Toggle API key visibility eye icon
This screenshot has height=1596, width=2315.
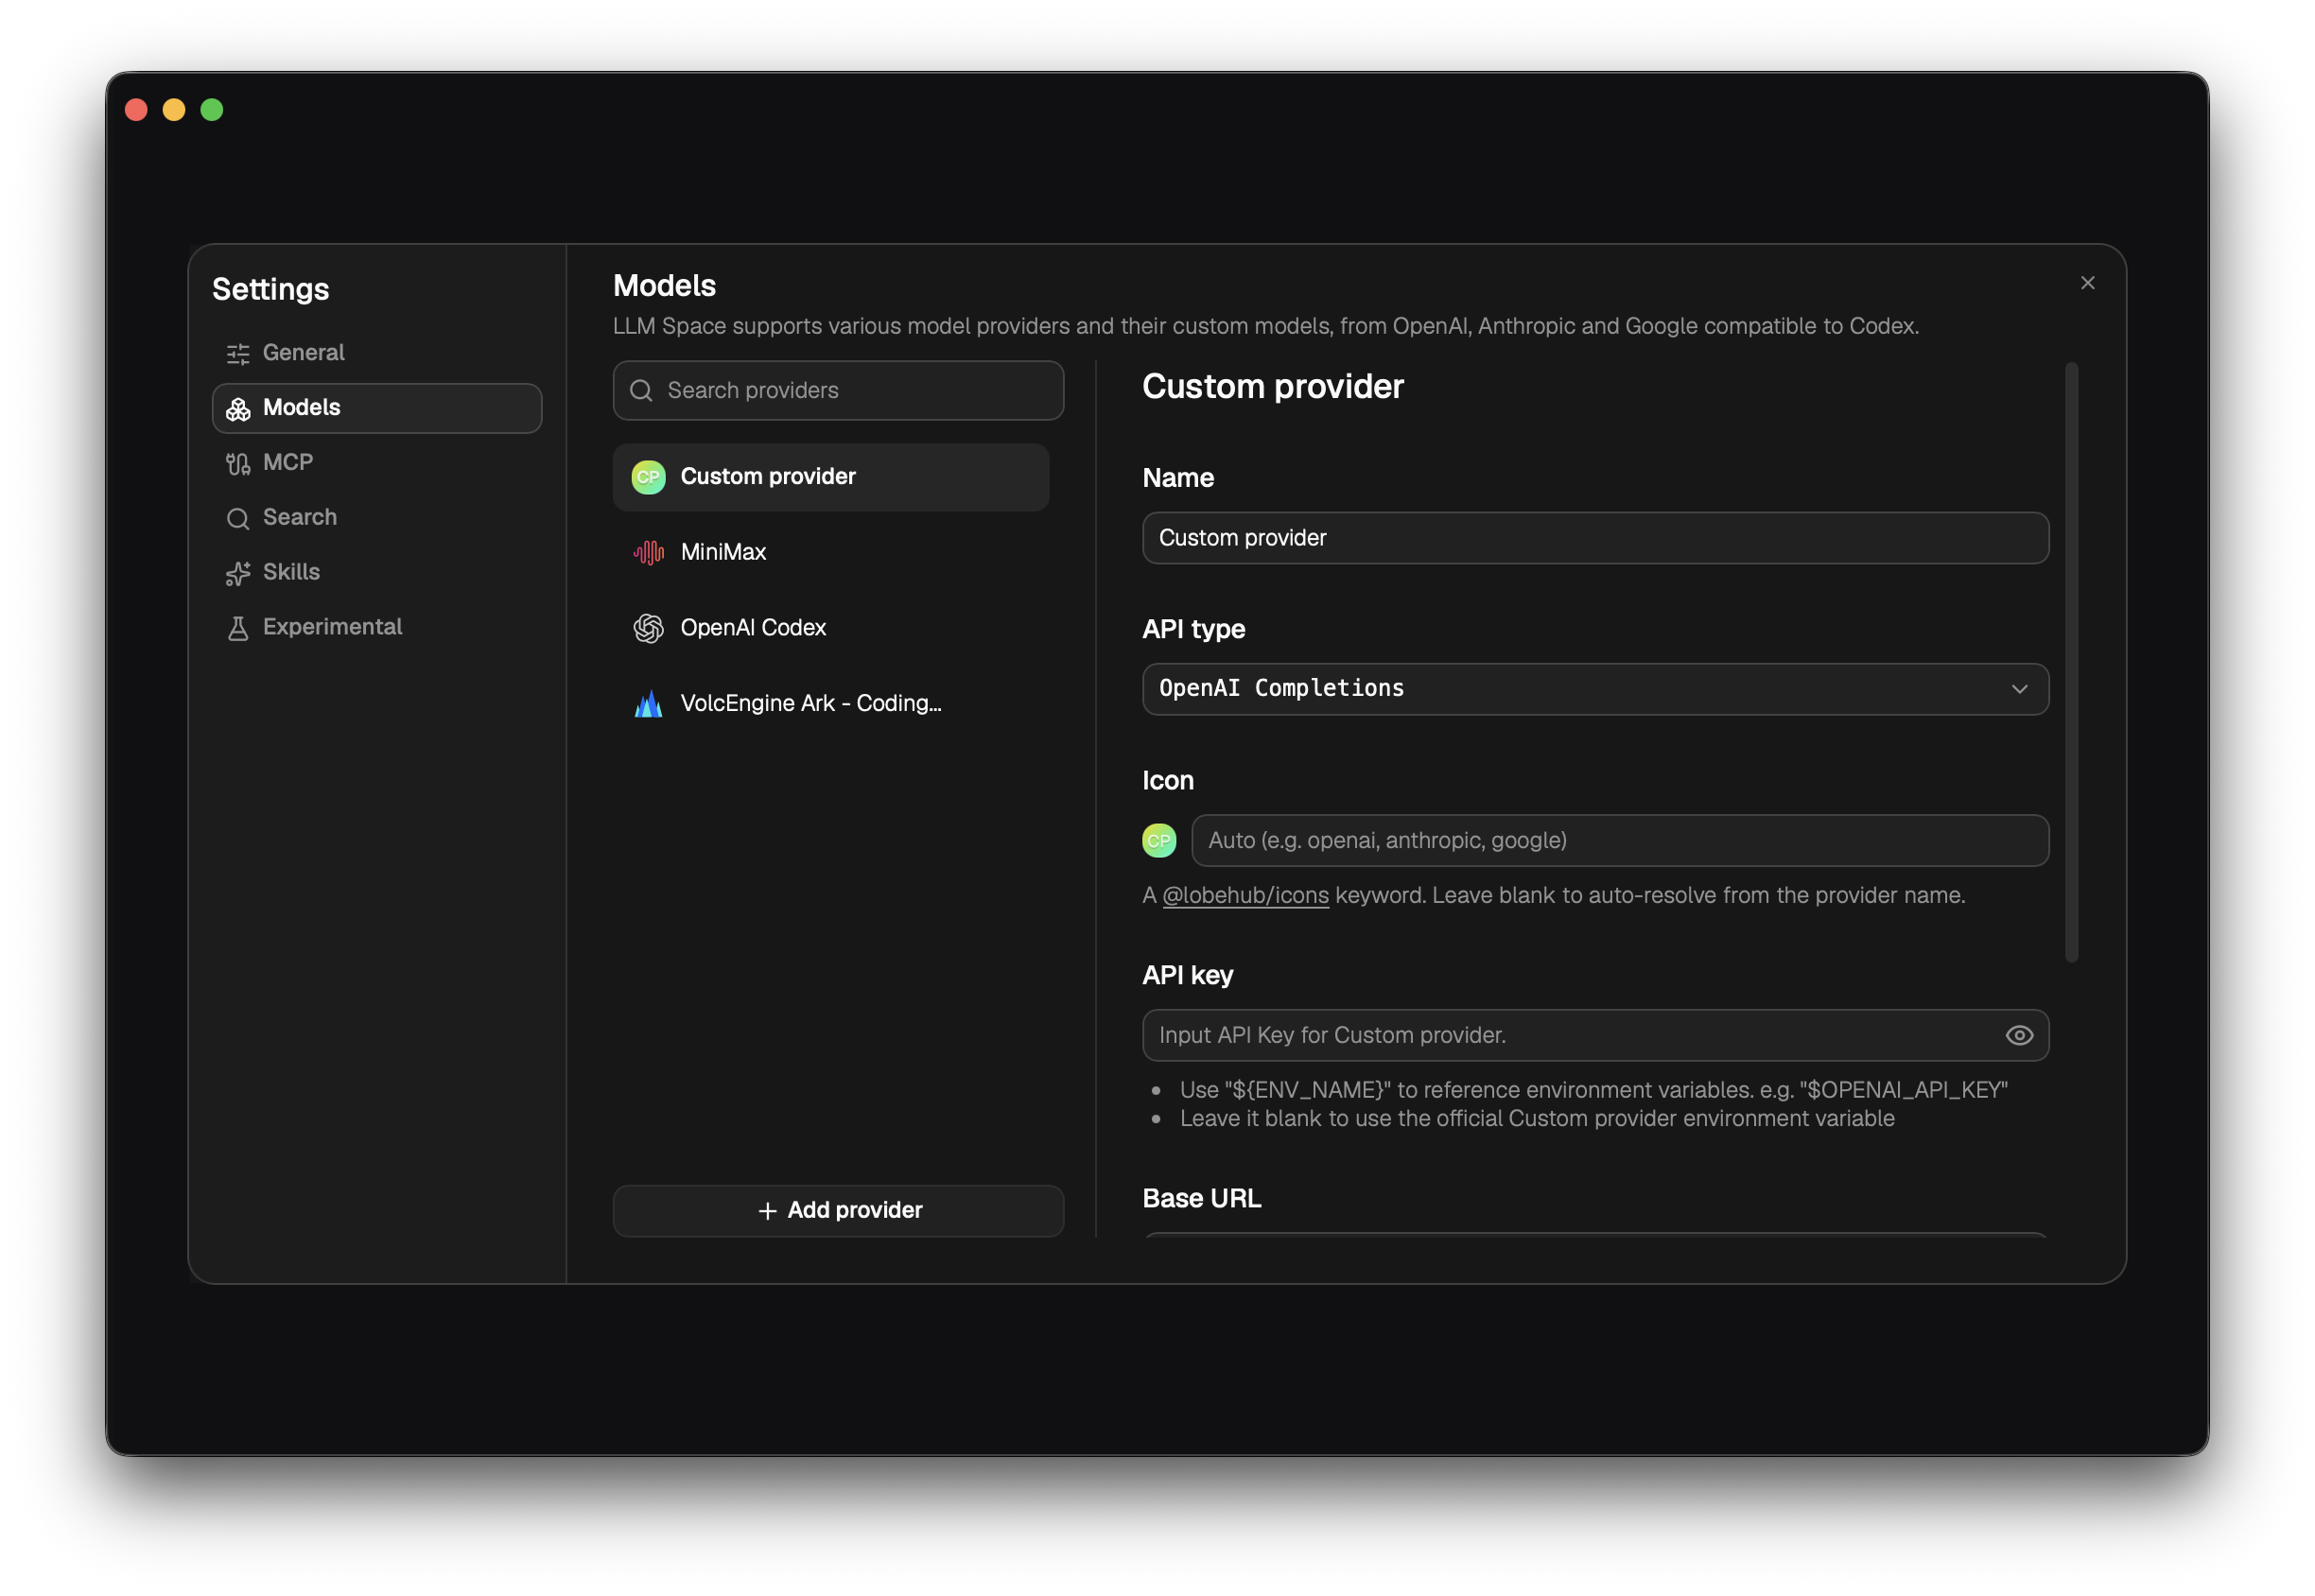(x=2020, y=1036)
